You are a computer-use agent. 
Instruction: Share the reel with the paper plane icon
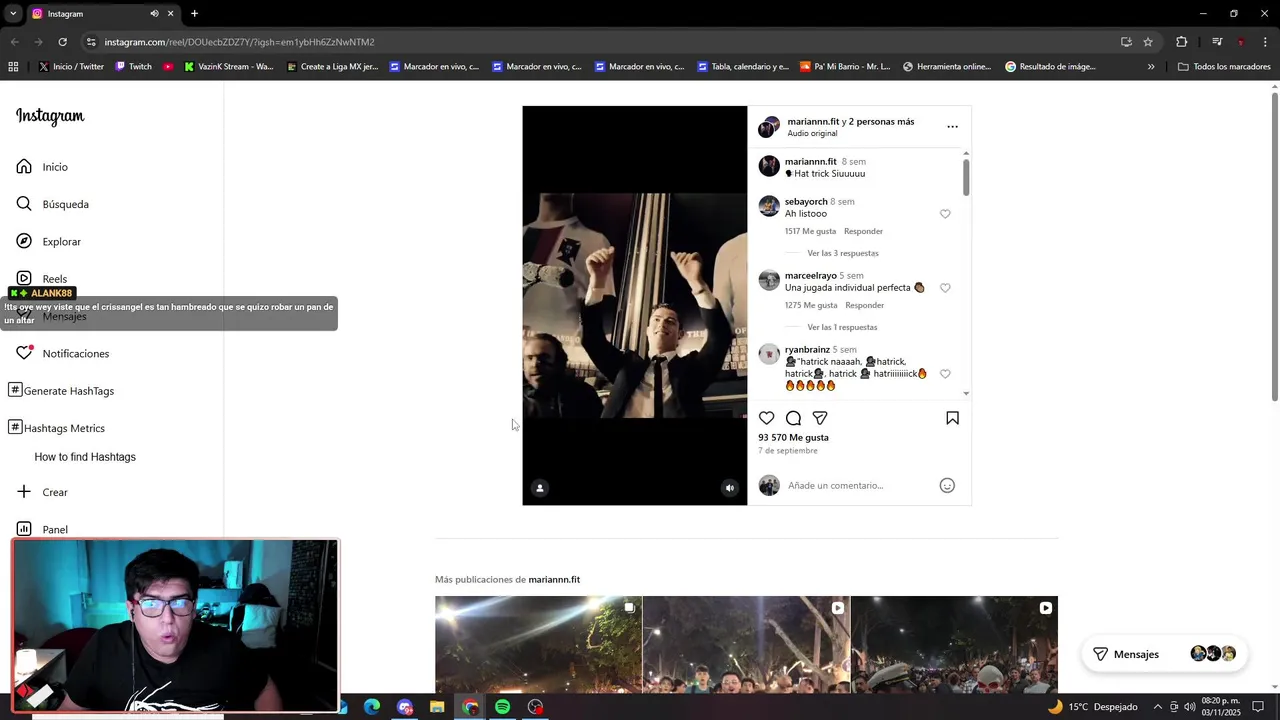820,418
